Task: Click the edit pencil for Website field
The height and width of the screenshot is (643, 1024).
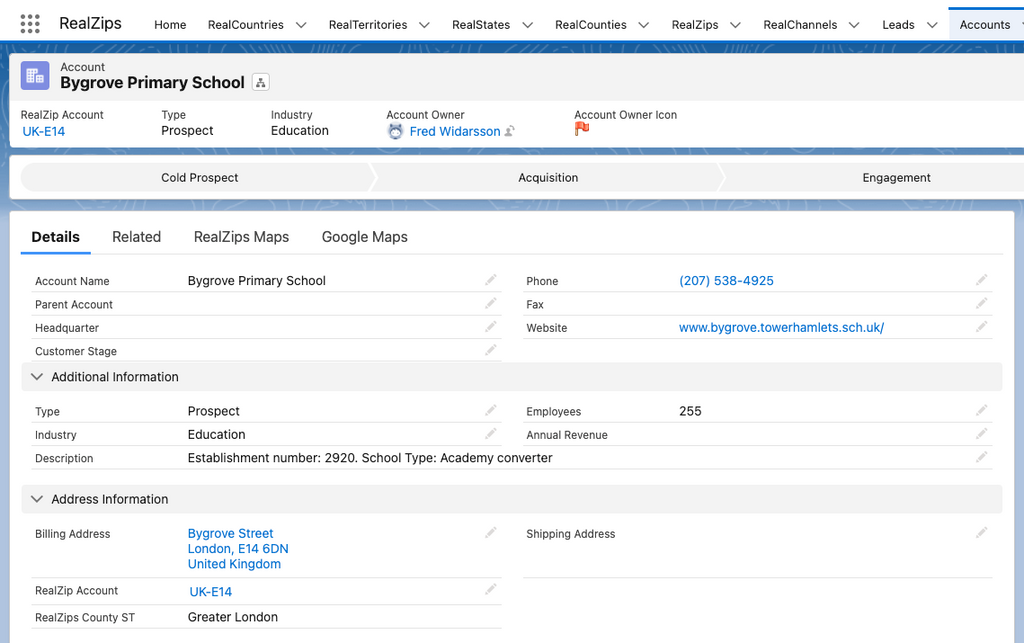Action: pyautogui.click(x=981, y=328)
